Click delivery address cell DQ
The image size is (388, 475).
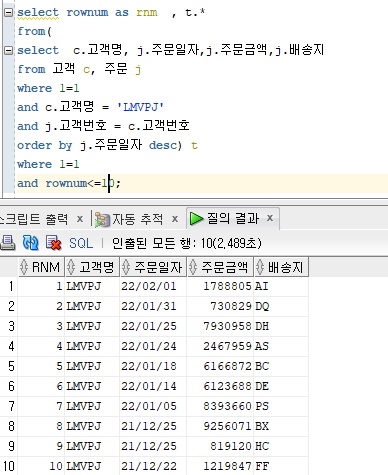tap(281, 306)
